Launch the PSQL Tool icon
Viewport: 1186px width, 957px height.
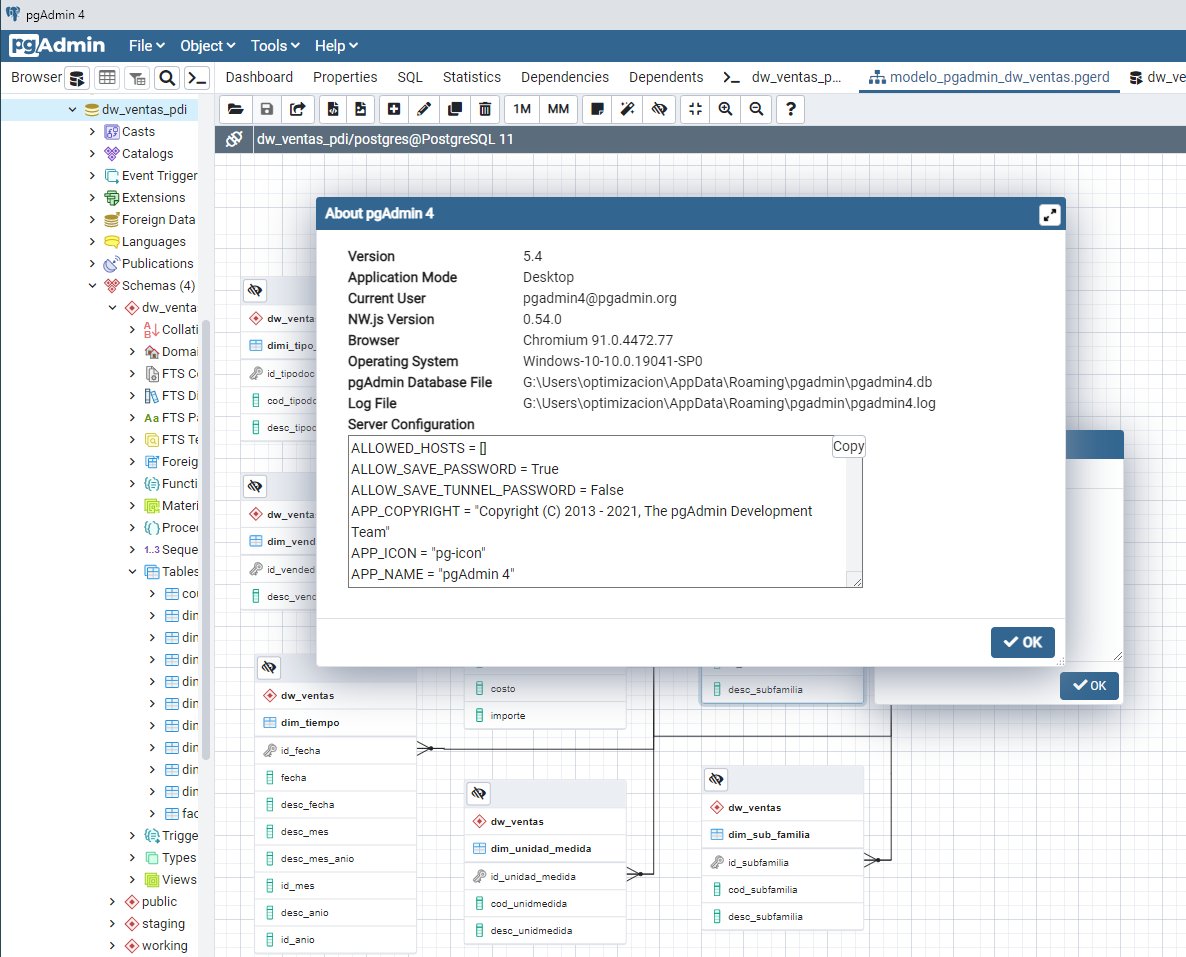pyautogui.click(x=196, y=77)
